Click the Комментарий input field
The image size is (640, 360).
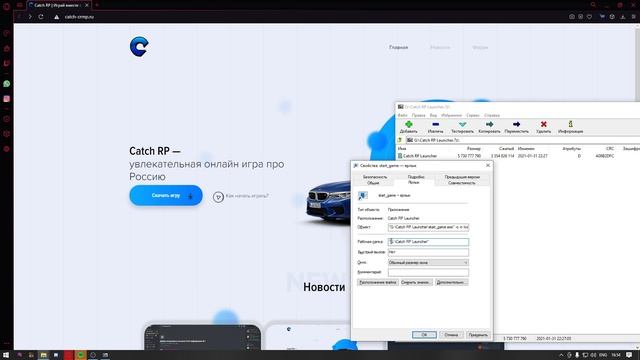click(428, 272)
